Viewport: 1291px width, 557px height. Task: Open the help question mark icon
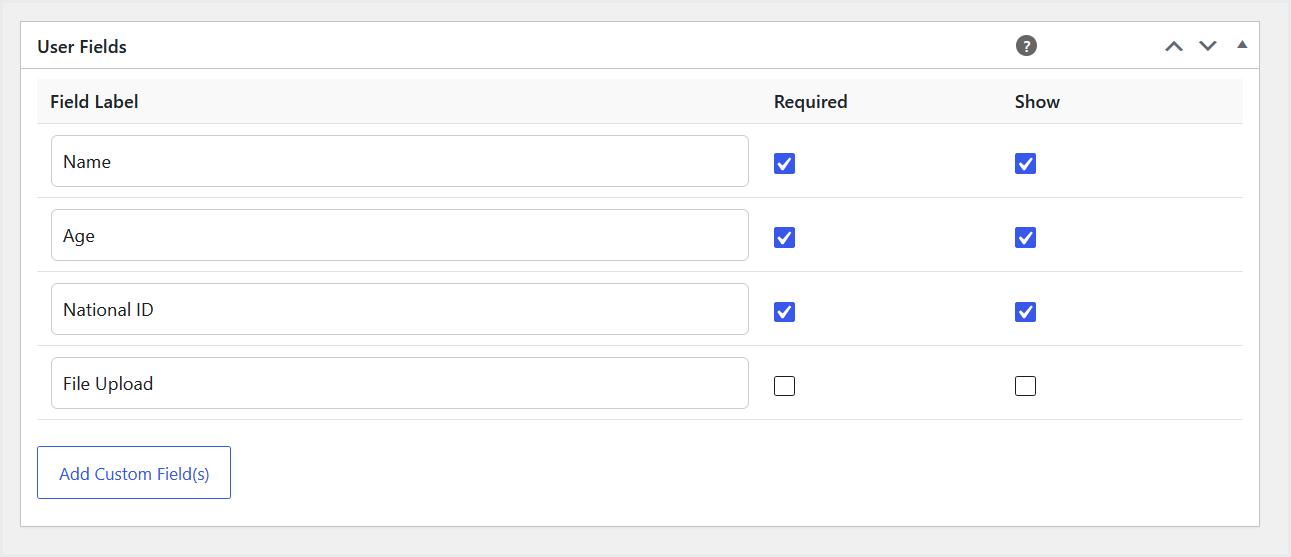[1026, 46]
